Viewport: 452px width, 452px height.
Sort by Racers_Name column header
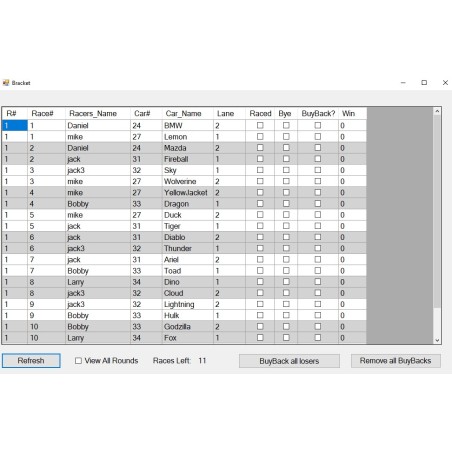point(98,113)
